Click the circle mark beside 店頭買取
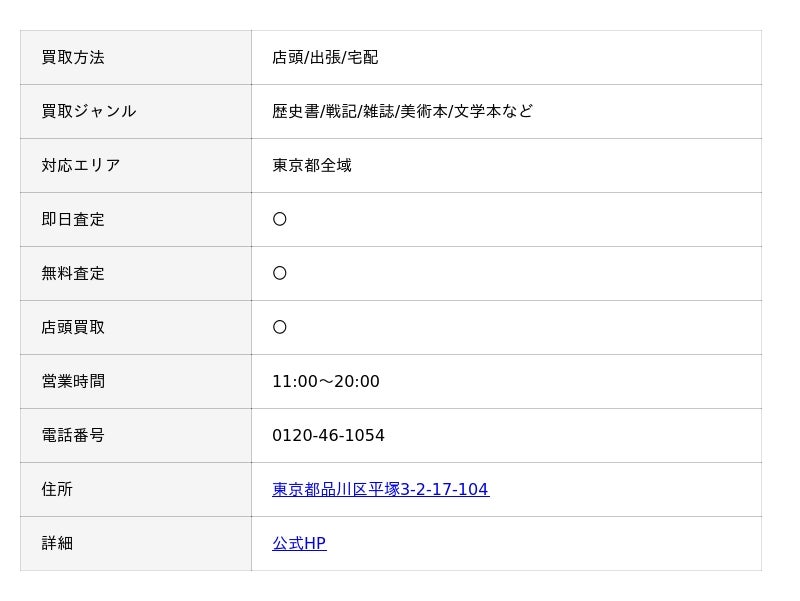Viewport: 800px width, 601px height. (280, 328)
